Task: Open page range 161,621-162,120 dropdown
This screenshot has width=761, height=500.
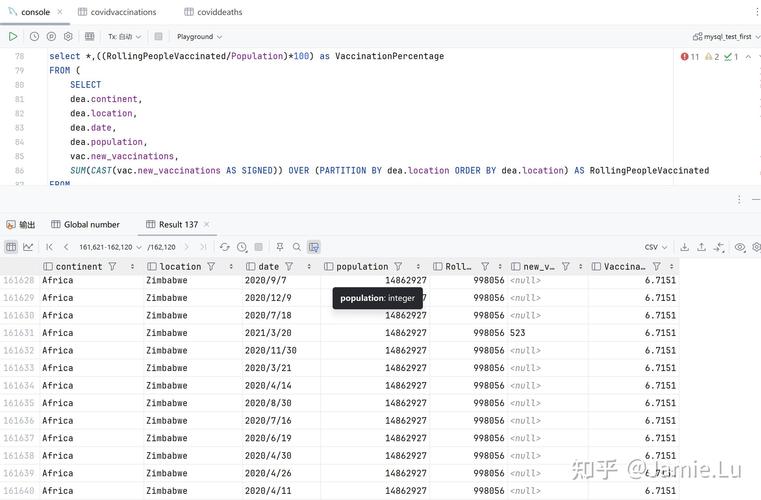Action: [x=110, y=247]
